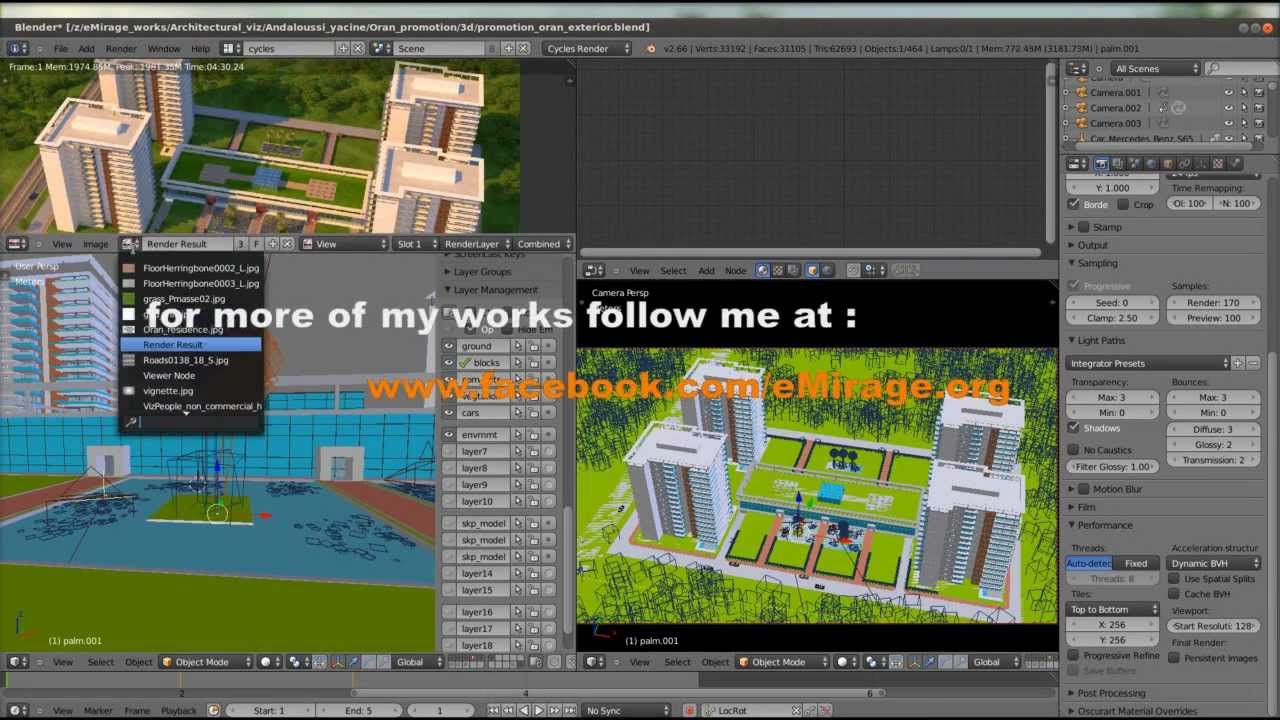Open the RenderLayer dropdown
Viewport: 1280px width, 720px height.
point(476,244)
